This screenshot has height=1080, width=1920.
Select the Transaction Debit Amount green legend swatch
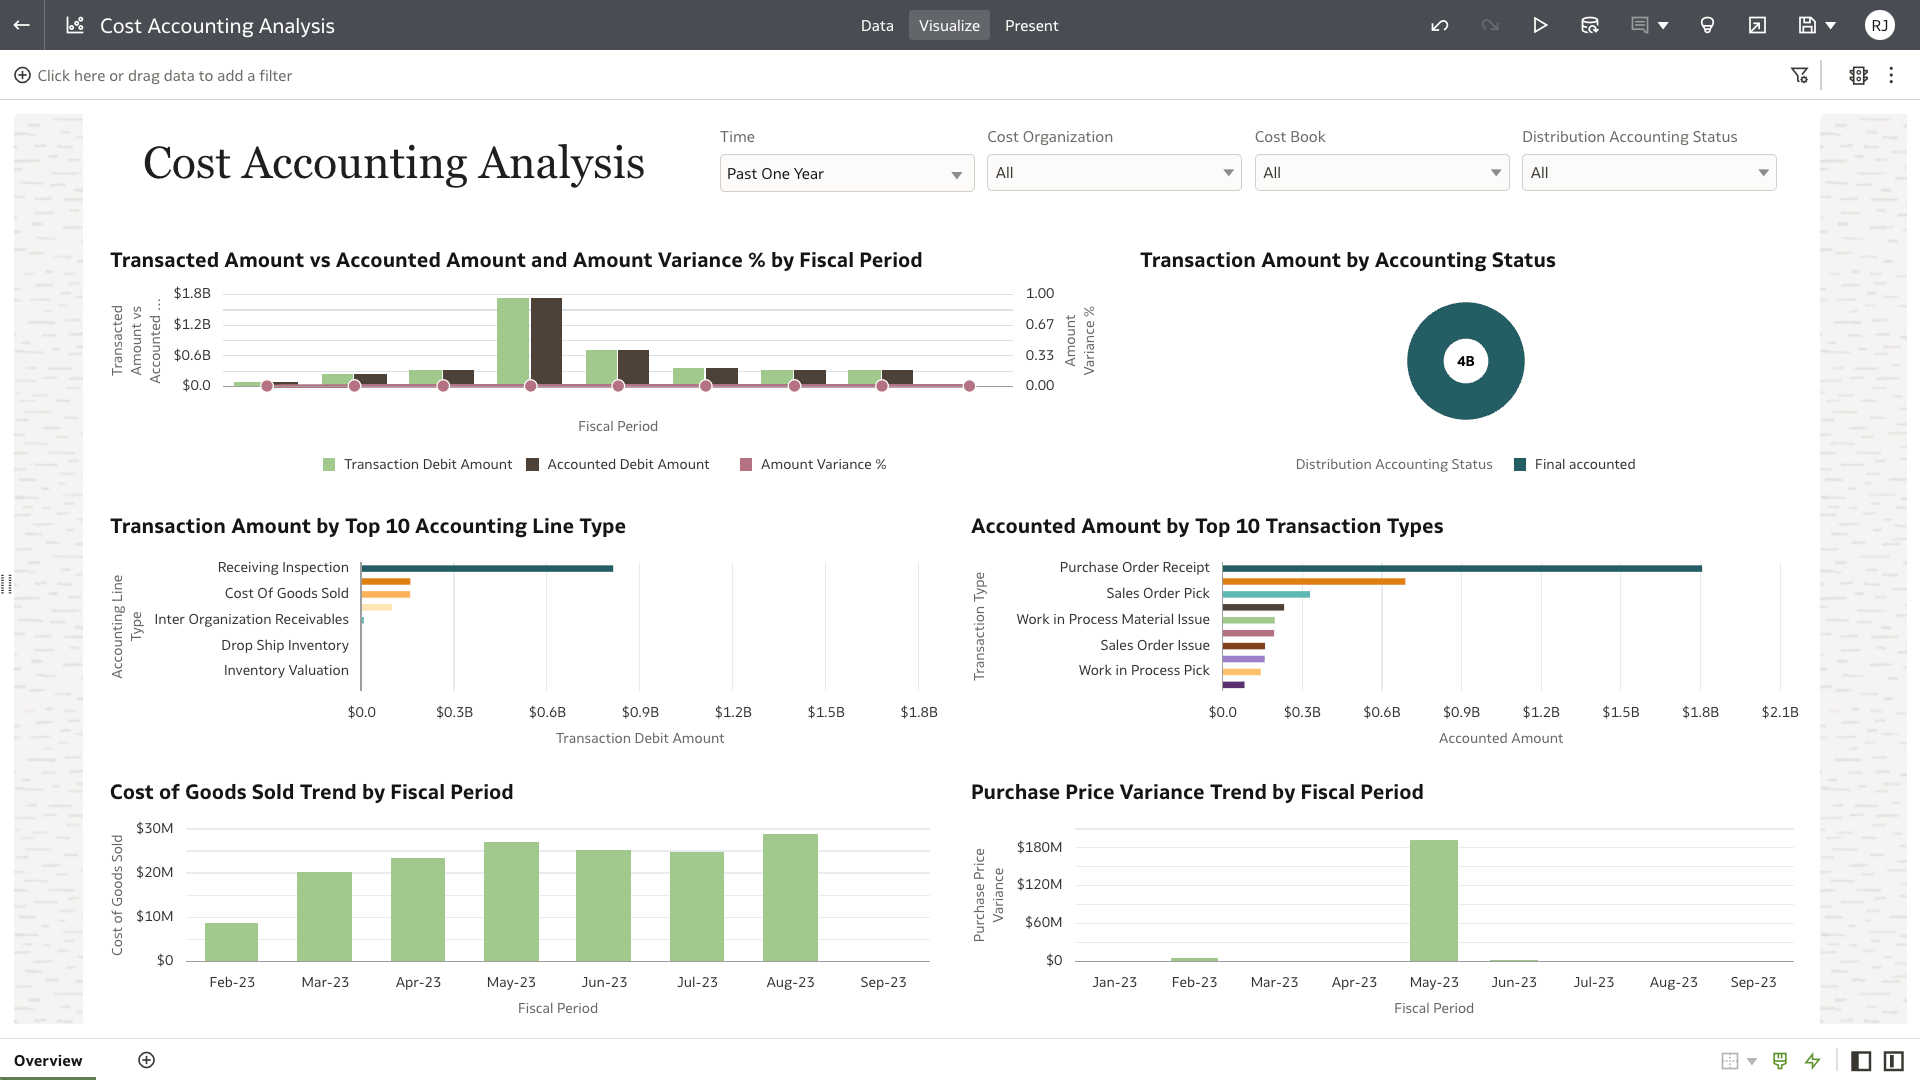(329, 464)
